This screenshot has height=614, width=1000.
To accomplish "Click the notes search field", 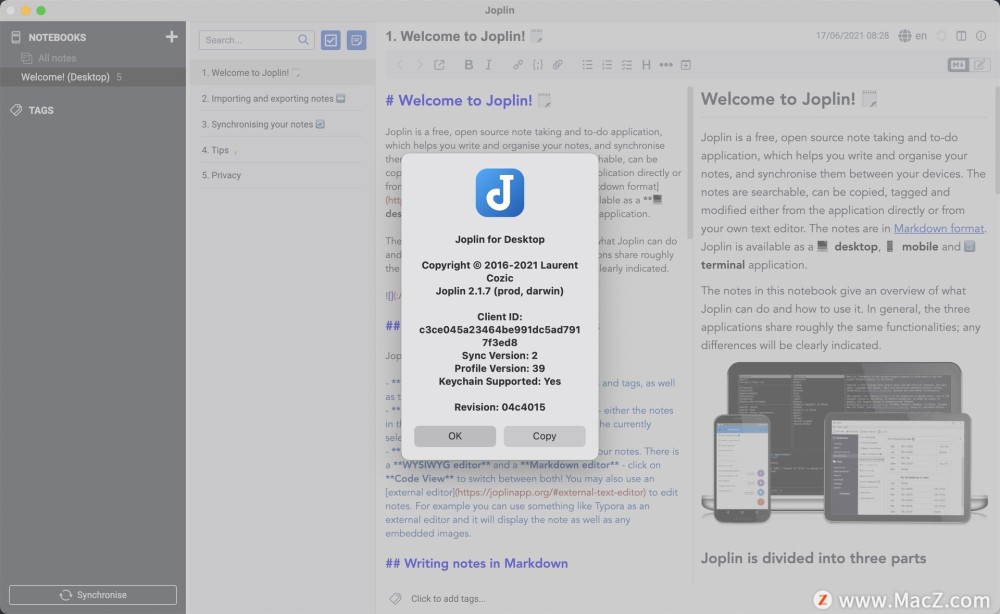I will point(248,40).
